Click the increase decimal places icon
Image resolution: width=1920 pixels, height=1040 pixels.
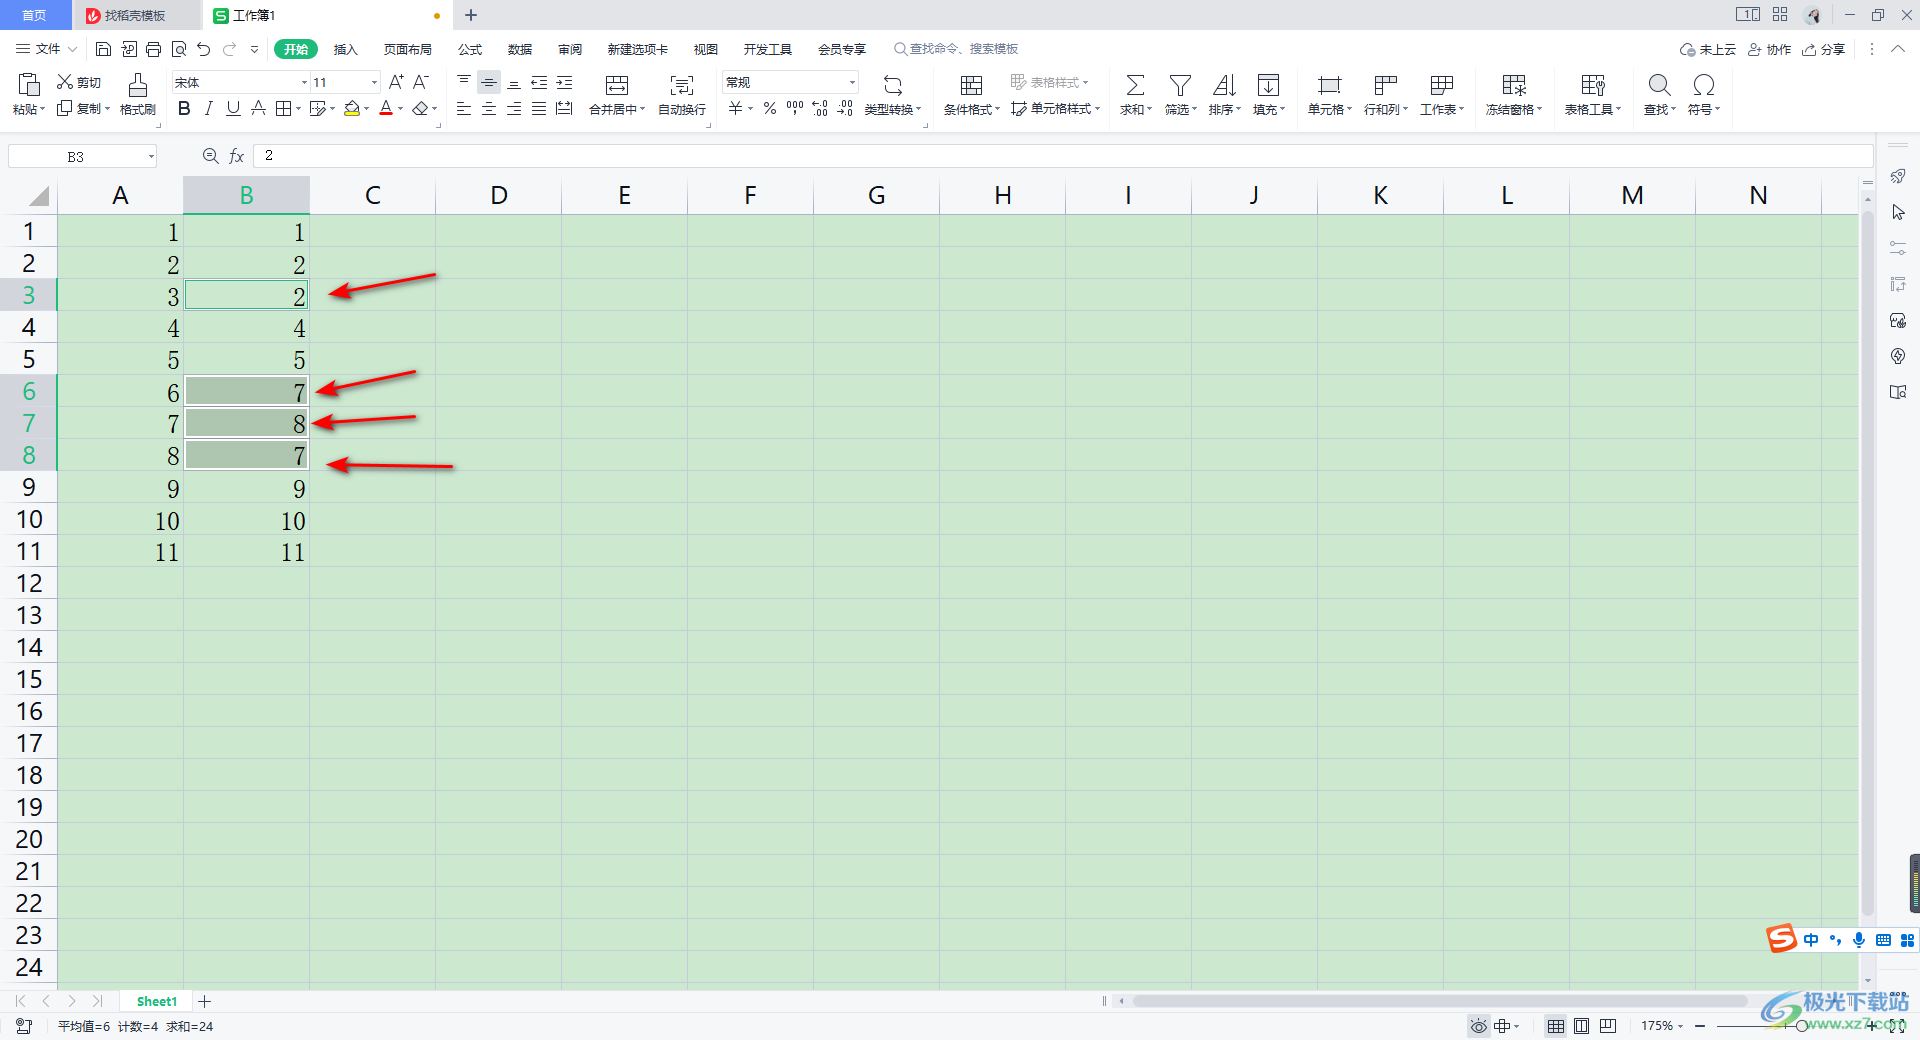tap(820, 108)
